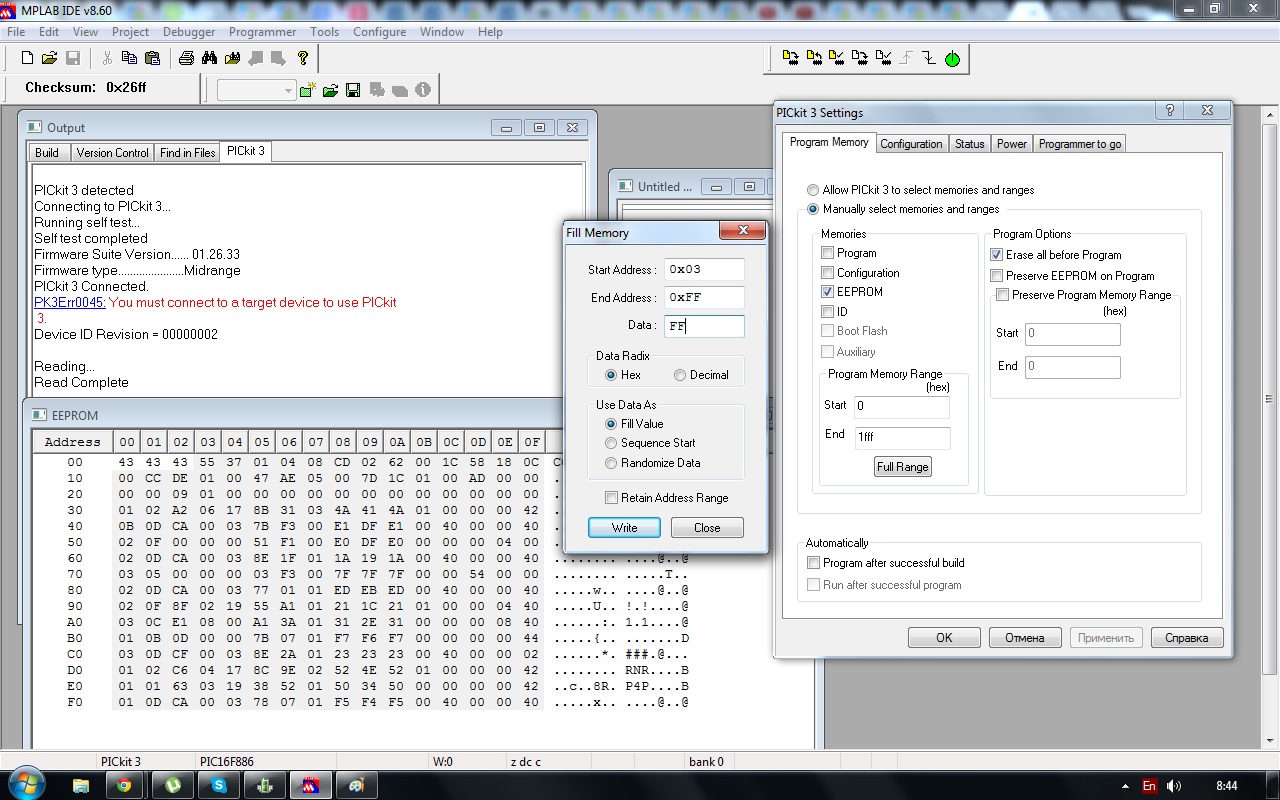
Task: Select Allow PICkit 3 to select memories
Action: click(813, 190)
